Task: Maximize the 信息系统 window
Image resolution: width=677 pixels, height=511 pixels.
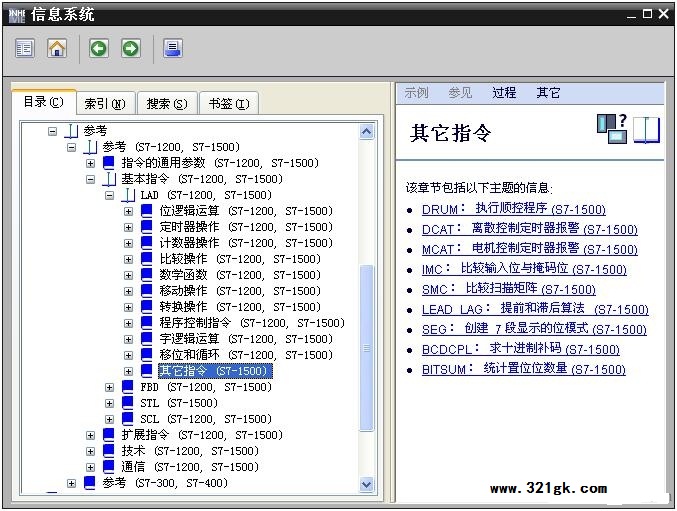Action: [647, 14]
